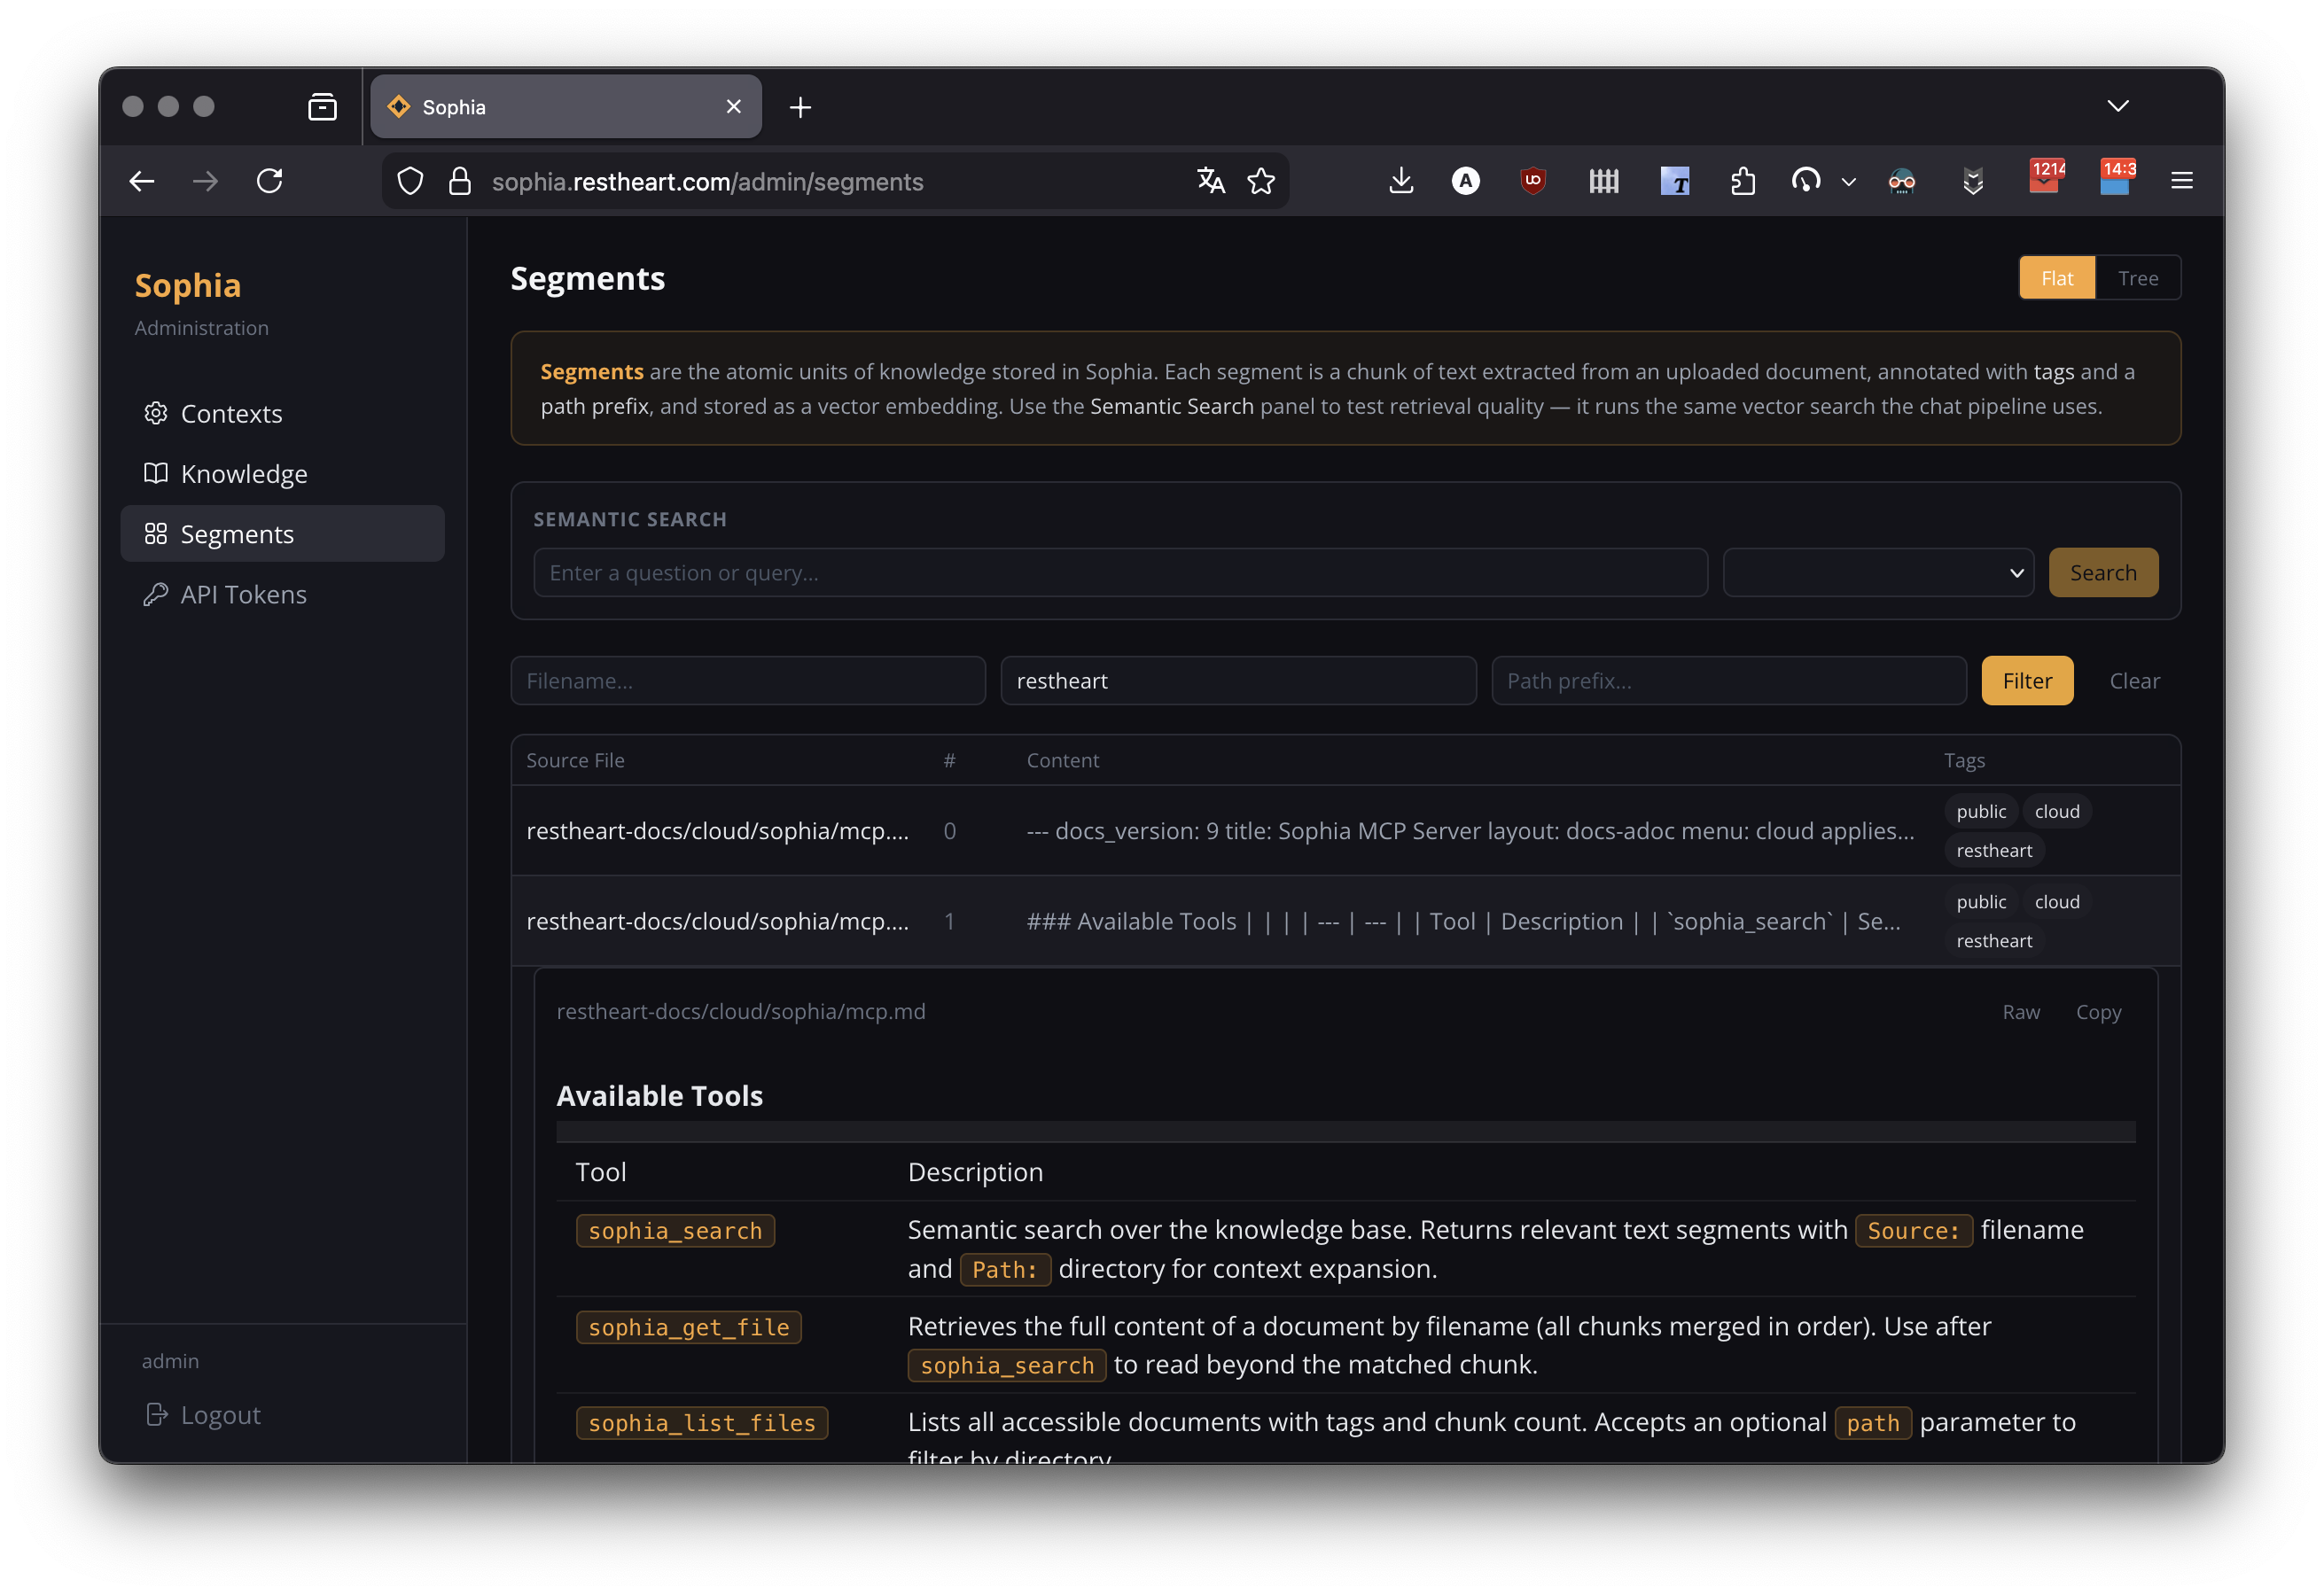The image size is (2324, 1595).
Task: Click the translate page icon in address bar
Action: coord(1210,181)
